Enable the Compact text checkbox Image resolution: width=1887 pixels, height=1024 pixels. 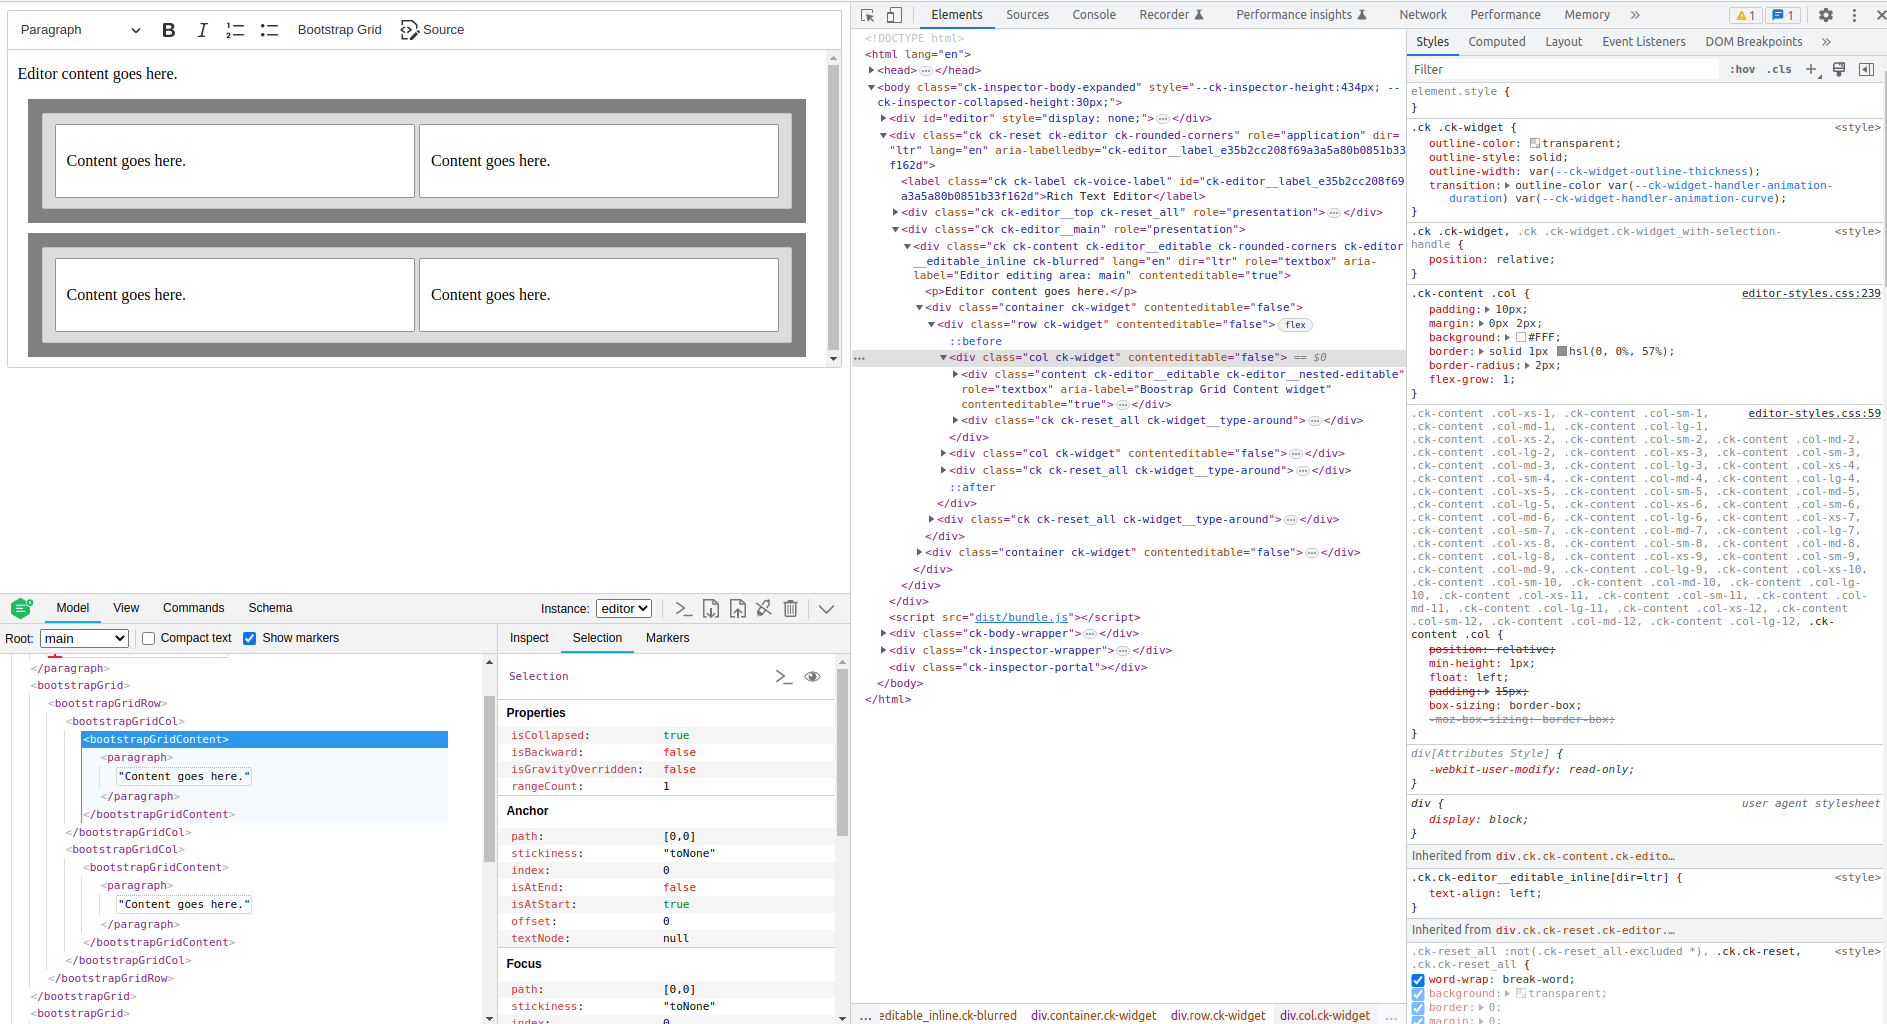click(149, 638)
